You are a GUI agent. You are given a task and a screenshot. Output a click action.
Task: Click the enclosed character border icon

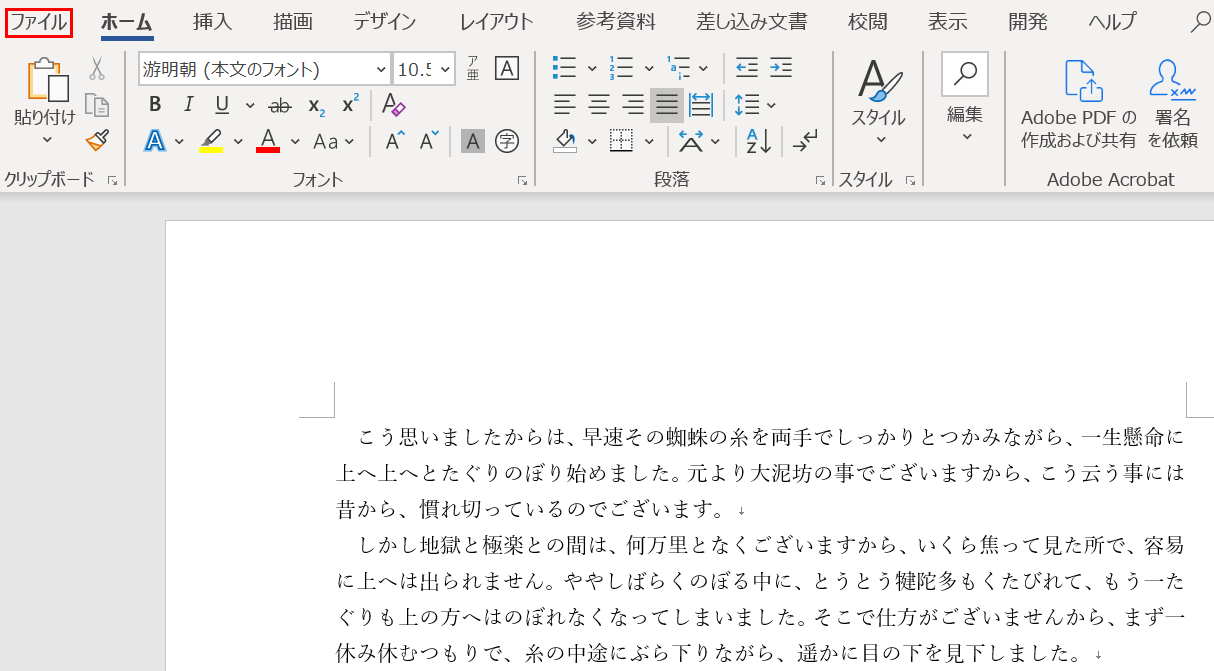[x=507, y=68]
